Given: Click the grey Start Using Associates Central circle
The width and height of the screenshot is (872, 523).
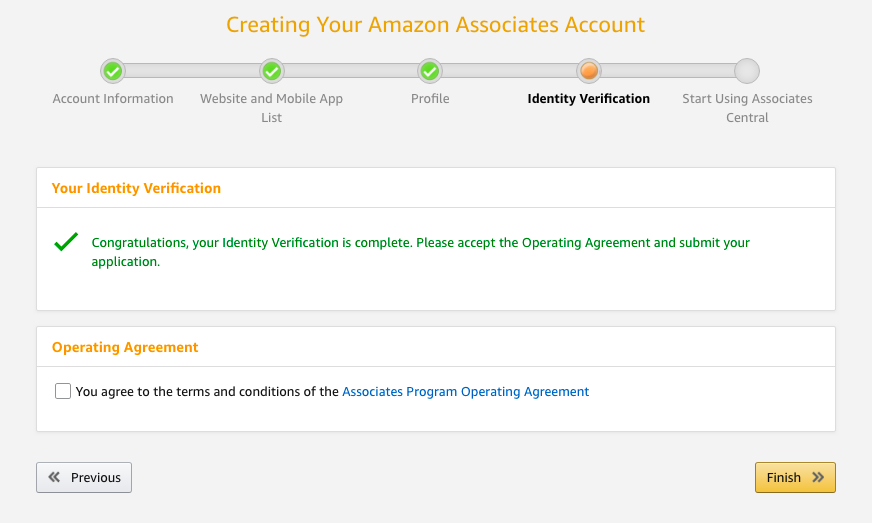Looking at the screenshot, I should click(747, 71).
